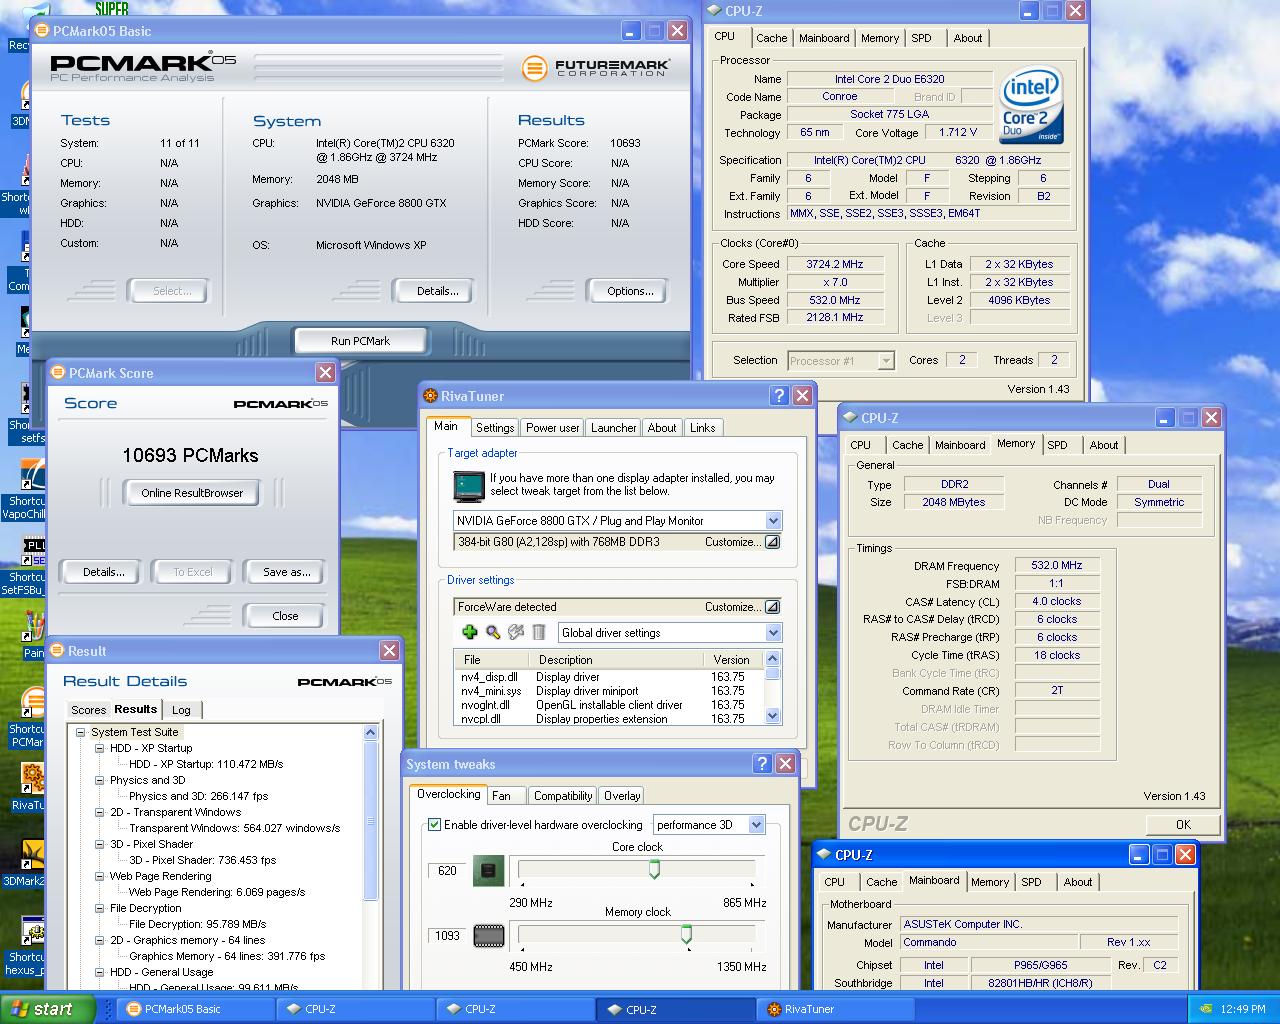
Task: Click the wrench tool icon in RivaTuner driver settings
Action: click(x=516, y=632)
